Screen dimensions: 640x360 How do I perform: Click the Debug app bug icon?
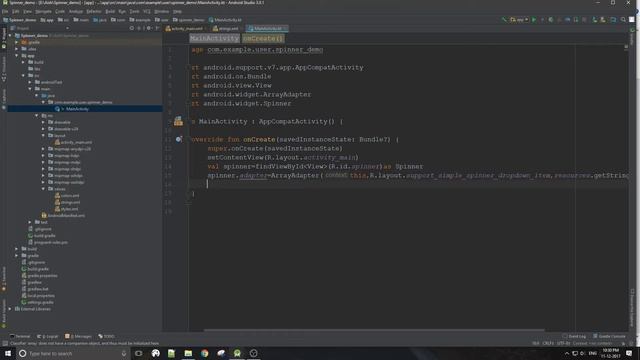tap(551, 20)
